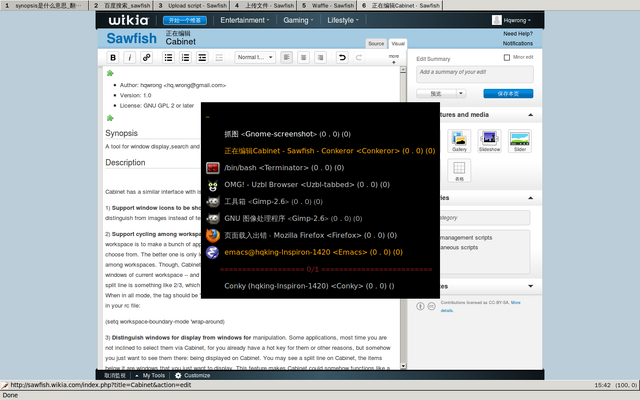This screenshot has height=400, width=640.
Task: Select Uzbl Browser icon in Cabinet list
Action: tap(213, 185)
